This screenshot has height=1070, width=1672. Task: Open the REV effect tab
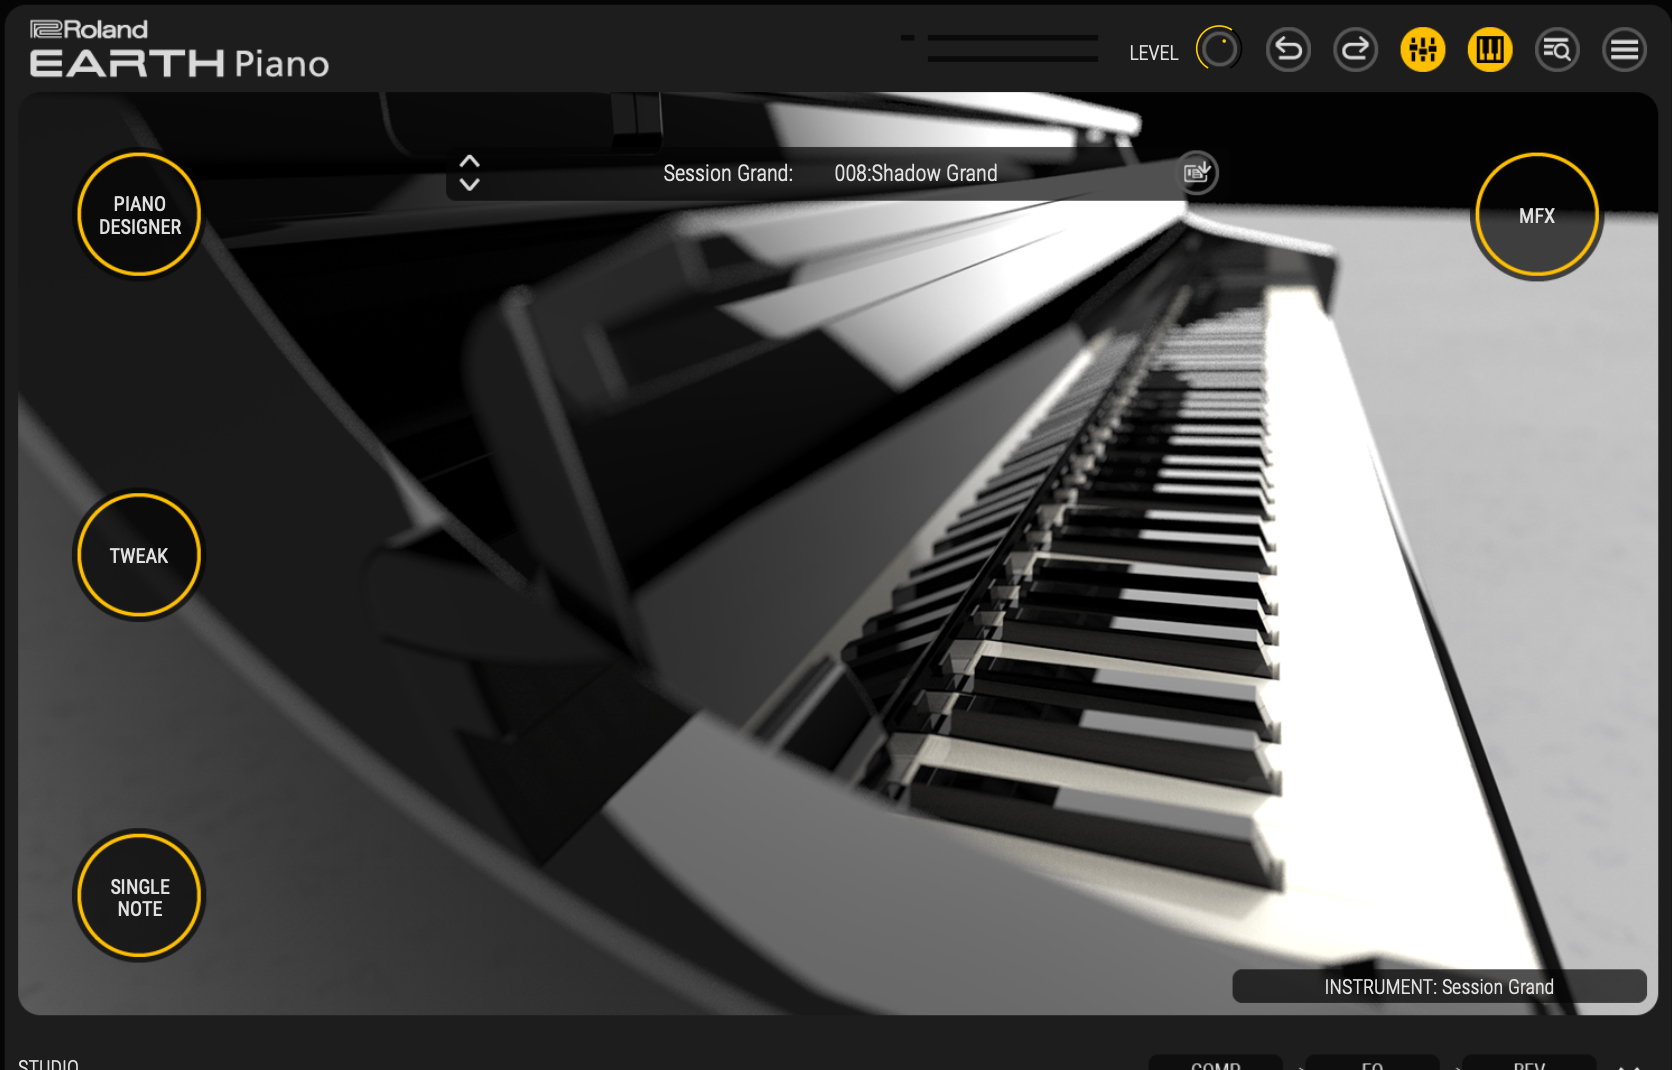pyautogui.click(x=1529, y=1062)
